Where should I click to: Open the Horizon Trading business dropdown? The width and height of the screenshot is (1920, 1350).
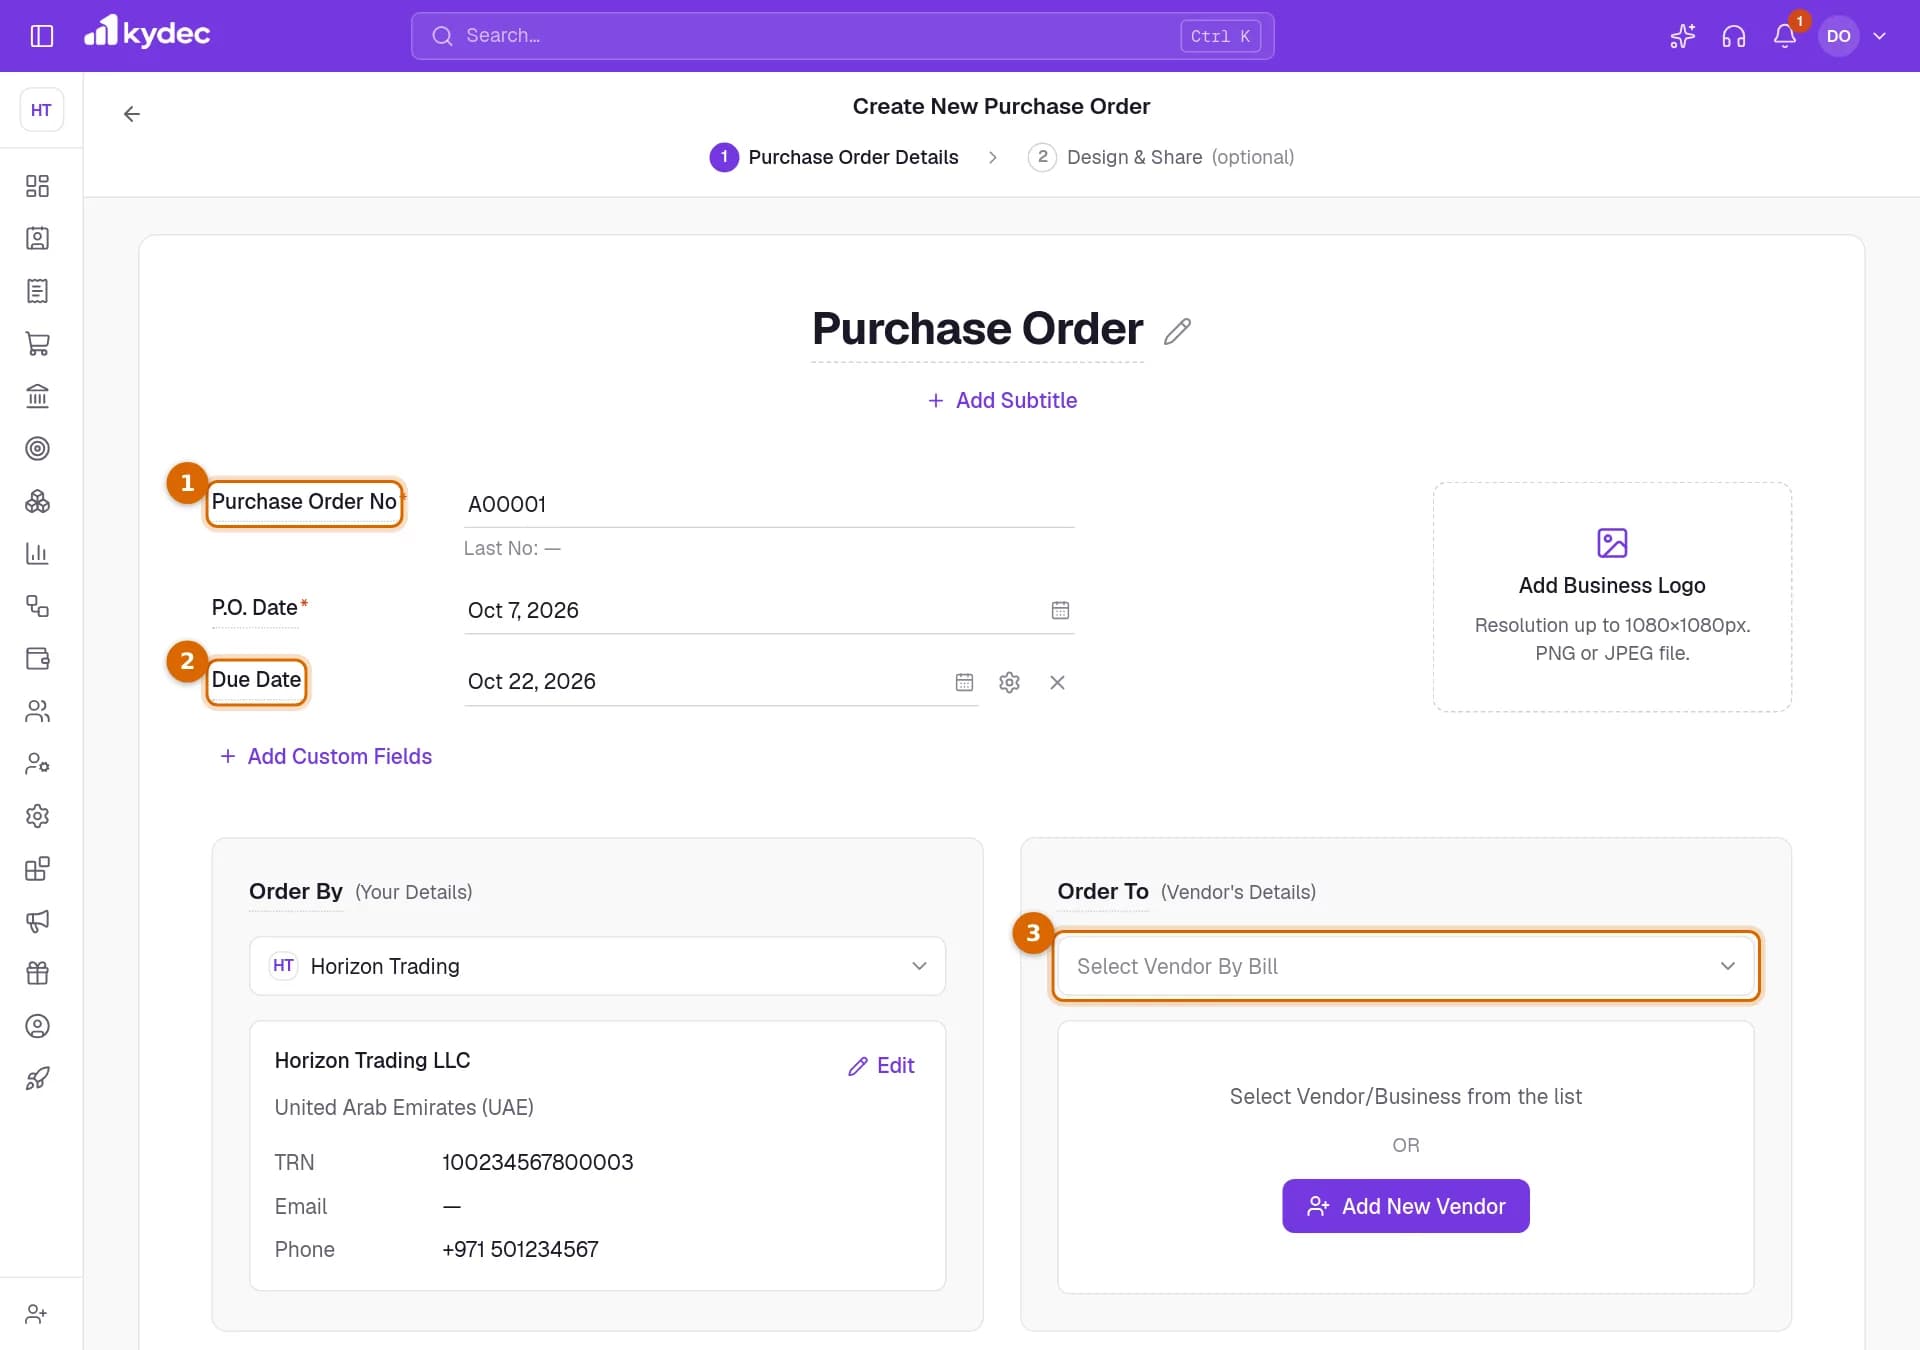point(597,966)
